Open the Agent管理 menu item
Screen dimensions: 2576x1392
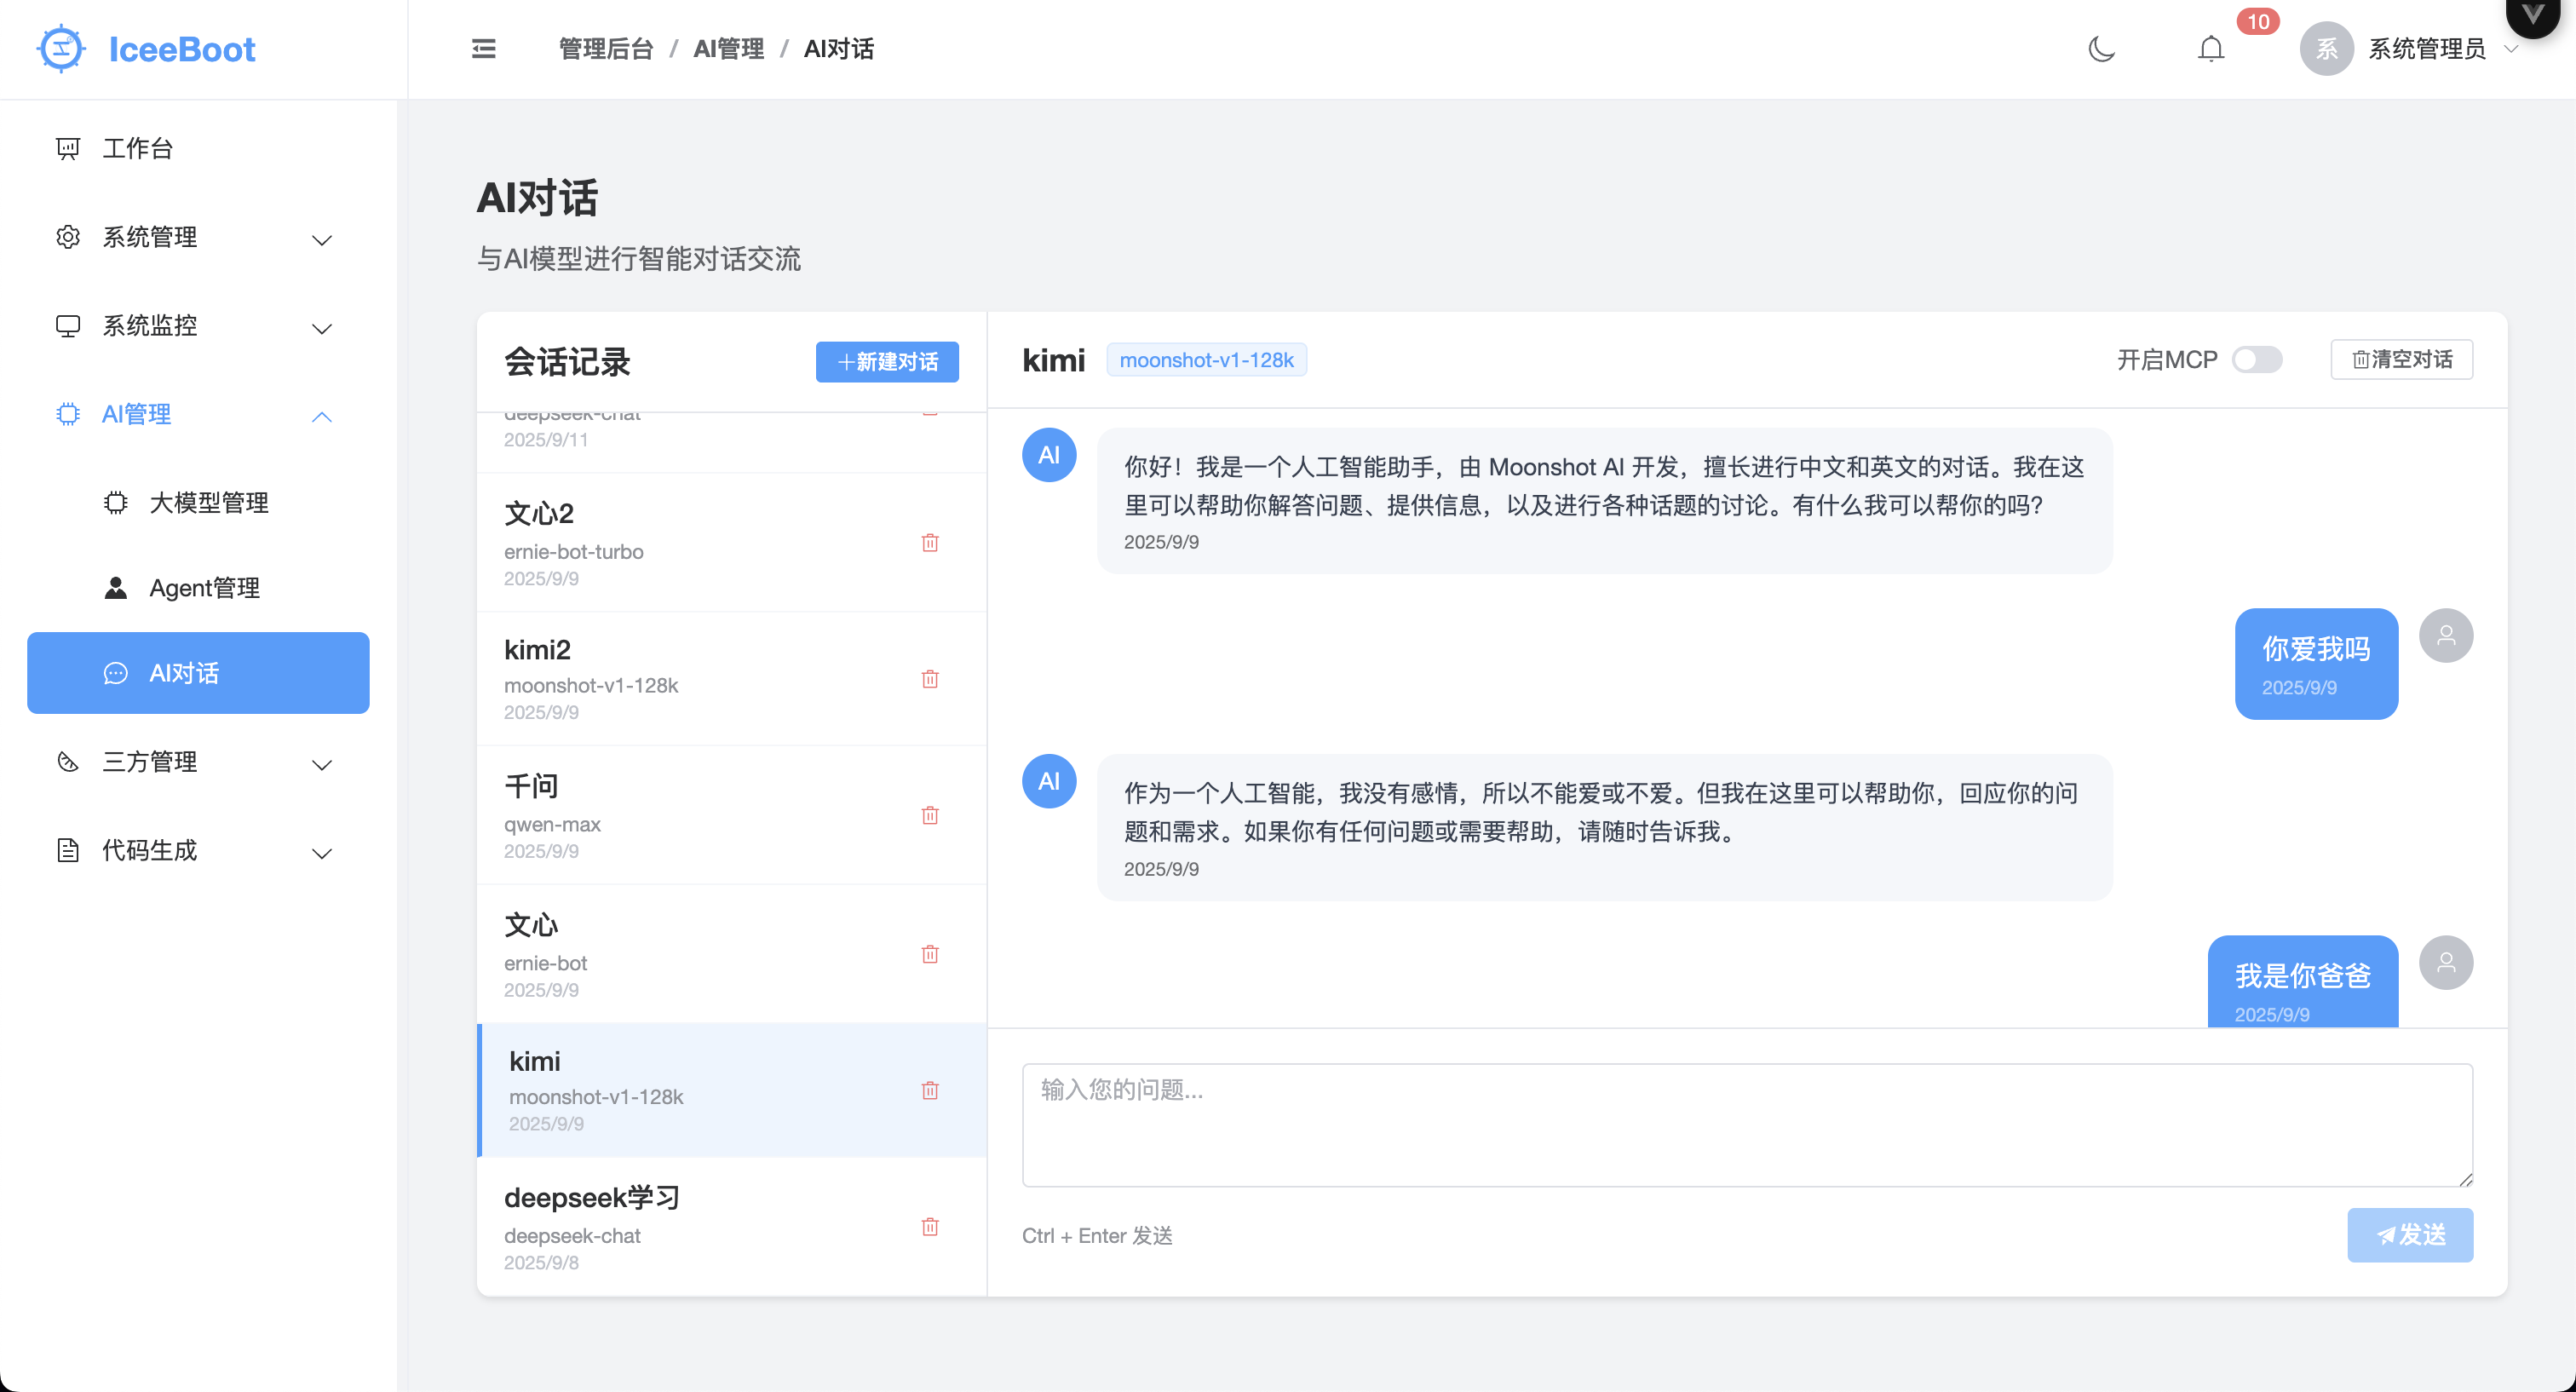tap(198, 587)
